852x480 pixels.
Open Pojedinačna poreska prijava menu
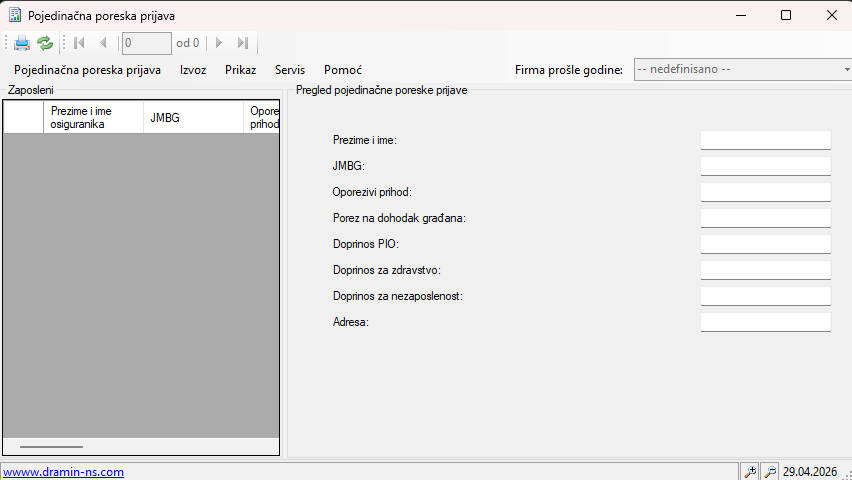(87, 70)
